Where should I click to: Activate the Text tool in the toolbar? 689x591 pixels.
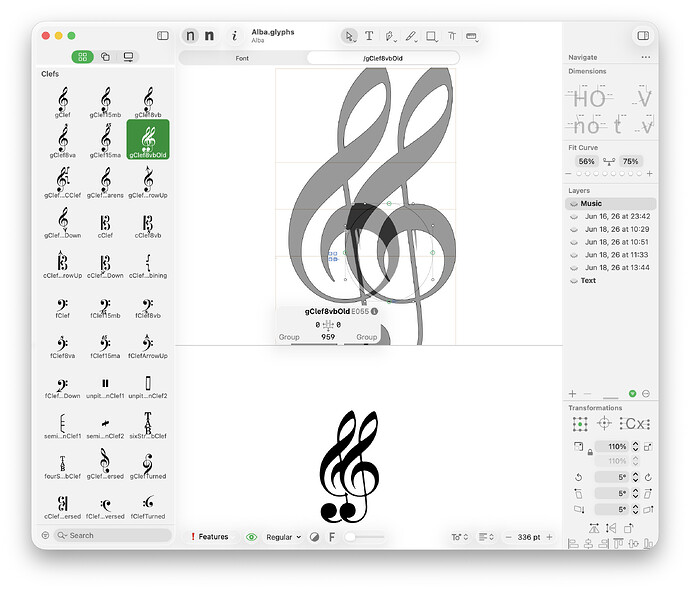pyautogui.click(x=369, y=36)
